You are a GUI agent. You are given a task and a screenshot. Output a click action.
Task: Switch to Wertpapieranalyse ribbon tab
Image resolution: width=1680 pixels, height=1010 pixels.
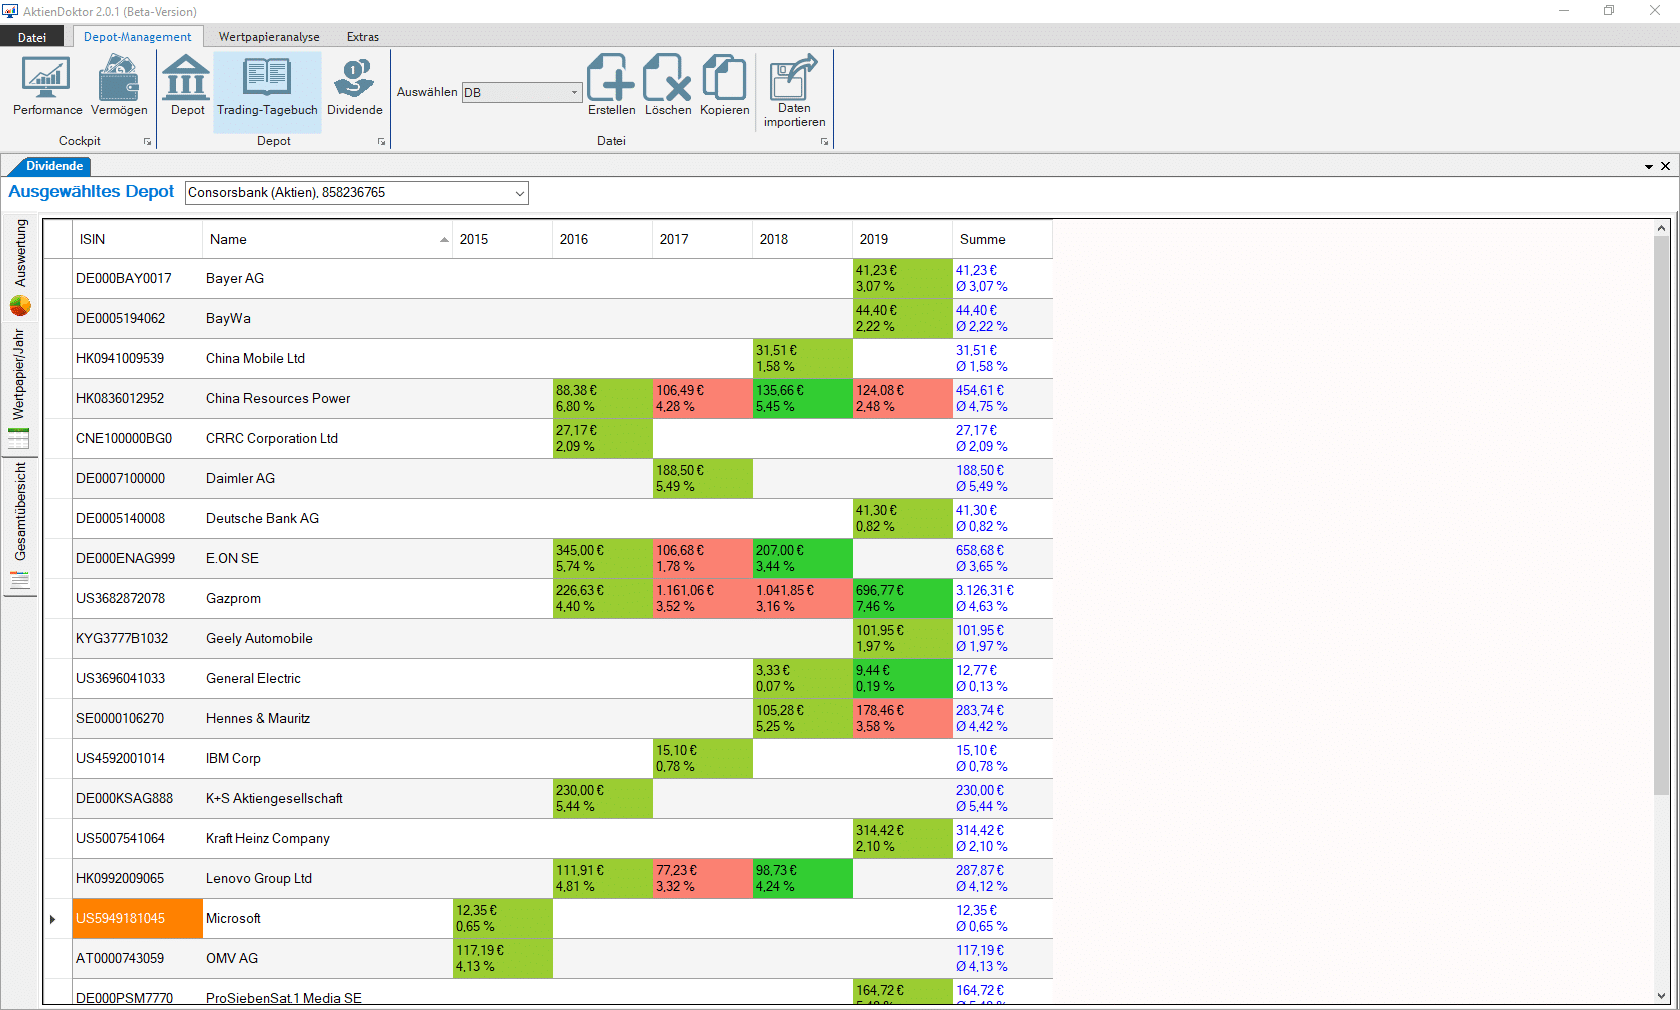(269, 37)
